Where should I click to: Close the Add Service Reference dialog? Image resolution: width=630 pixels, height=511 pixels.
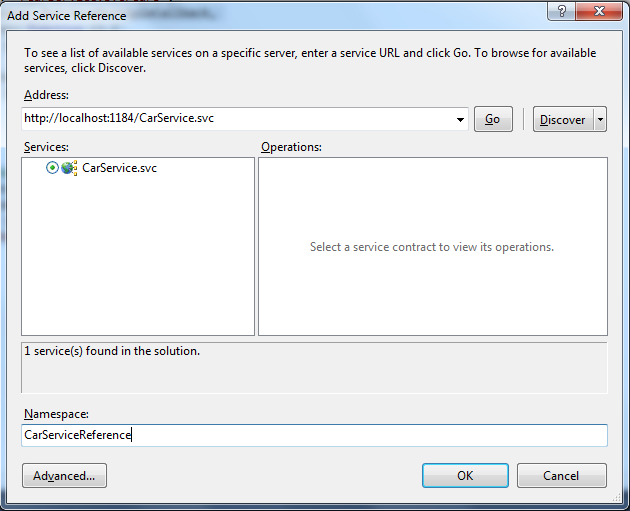pyautogui.click(x=599, y=11)
